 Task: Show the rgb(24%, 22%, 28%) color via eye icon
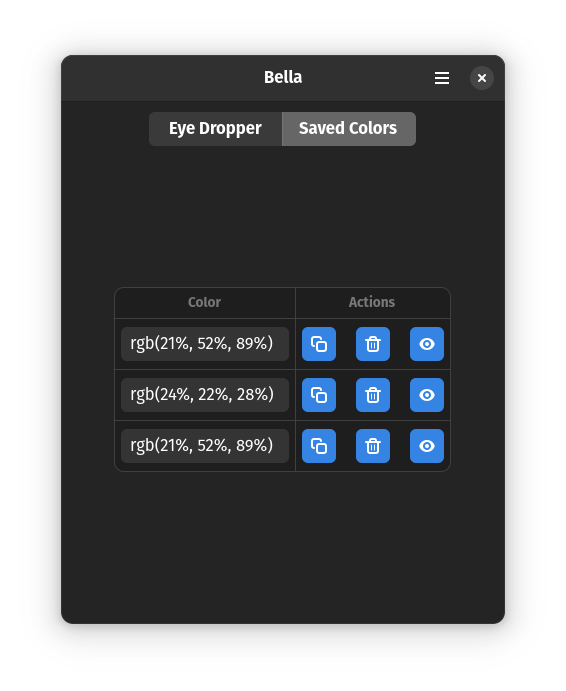(x=427, y=395)
